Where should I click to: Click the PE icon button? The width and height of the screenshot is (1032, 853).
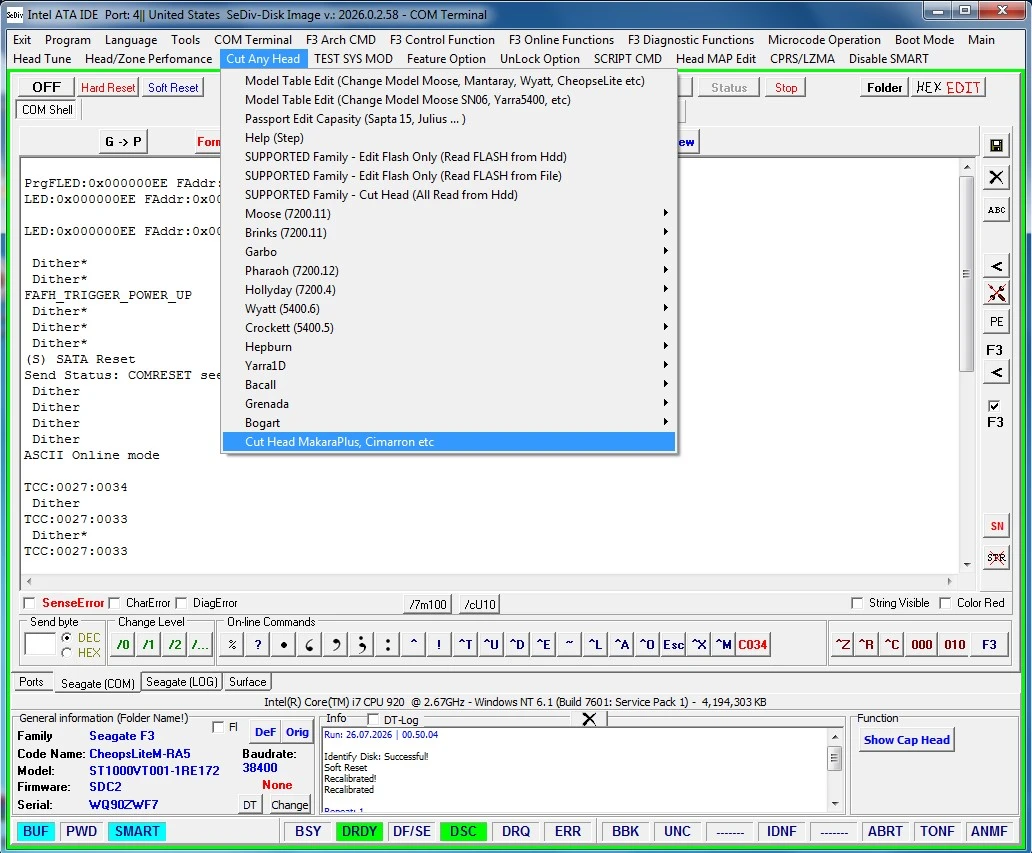click(996, 322)
